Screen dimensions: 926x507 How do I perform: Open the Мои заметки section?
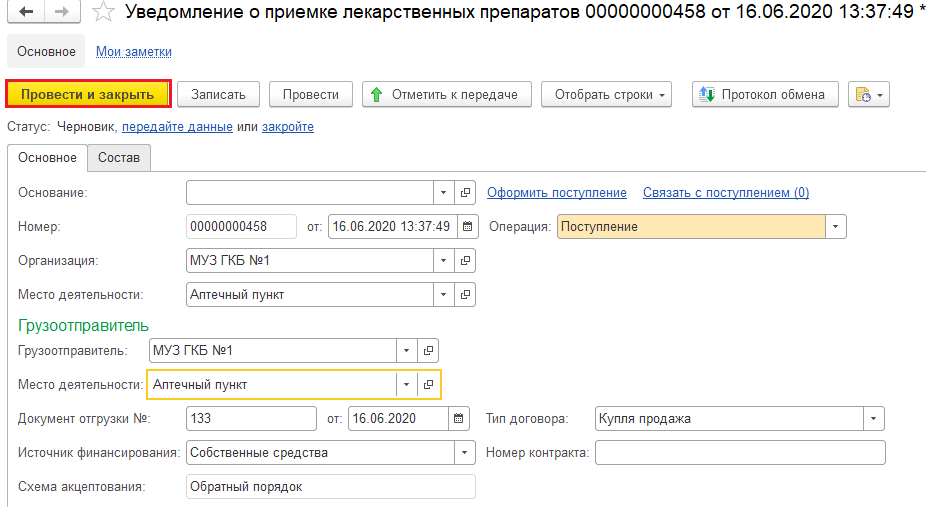point(134,52)
